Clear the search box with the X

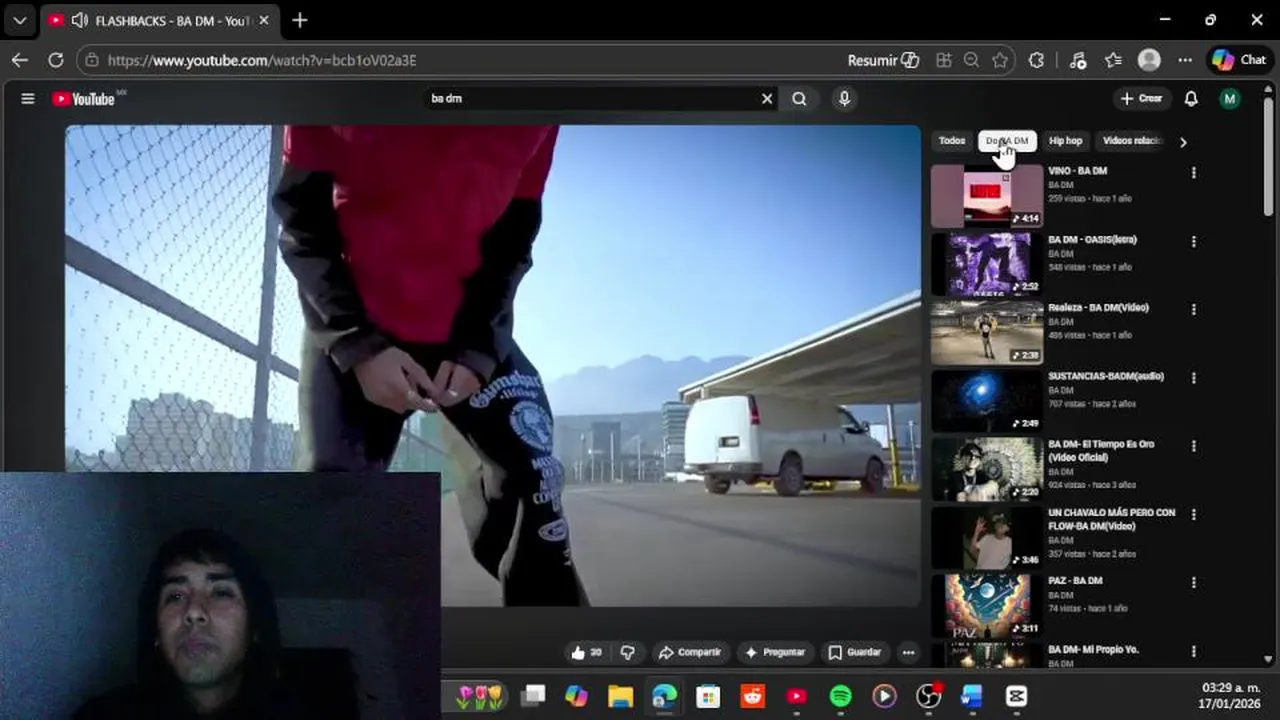767,99
